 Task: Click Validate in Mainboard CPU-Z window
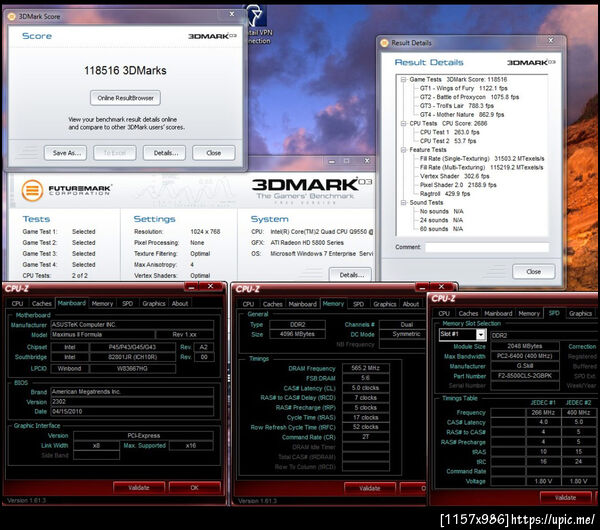tap(139, 488)
